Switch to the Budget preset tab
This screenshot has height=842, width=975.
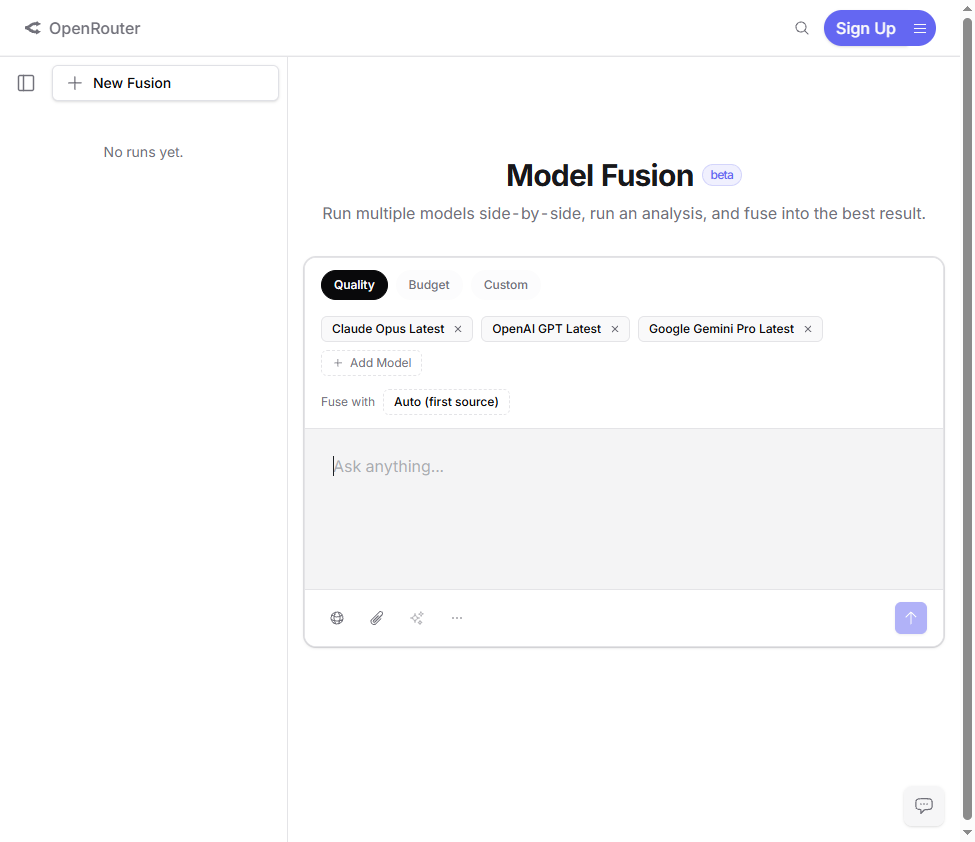coord(428,285)
